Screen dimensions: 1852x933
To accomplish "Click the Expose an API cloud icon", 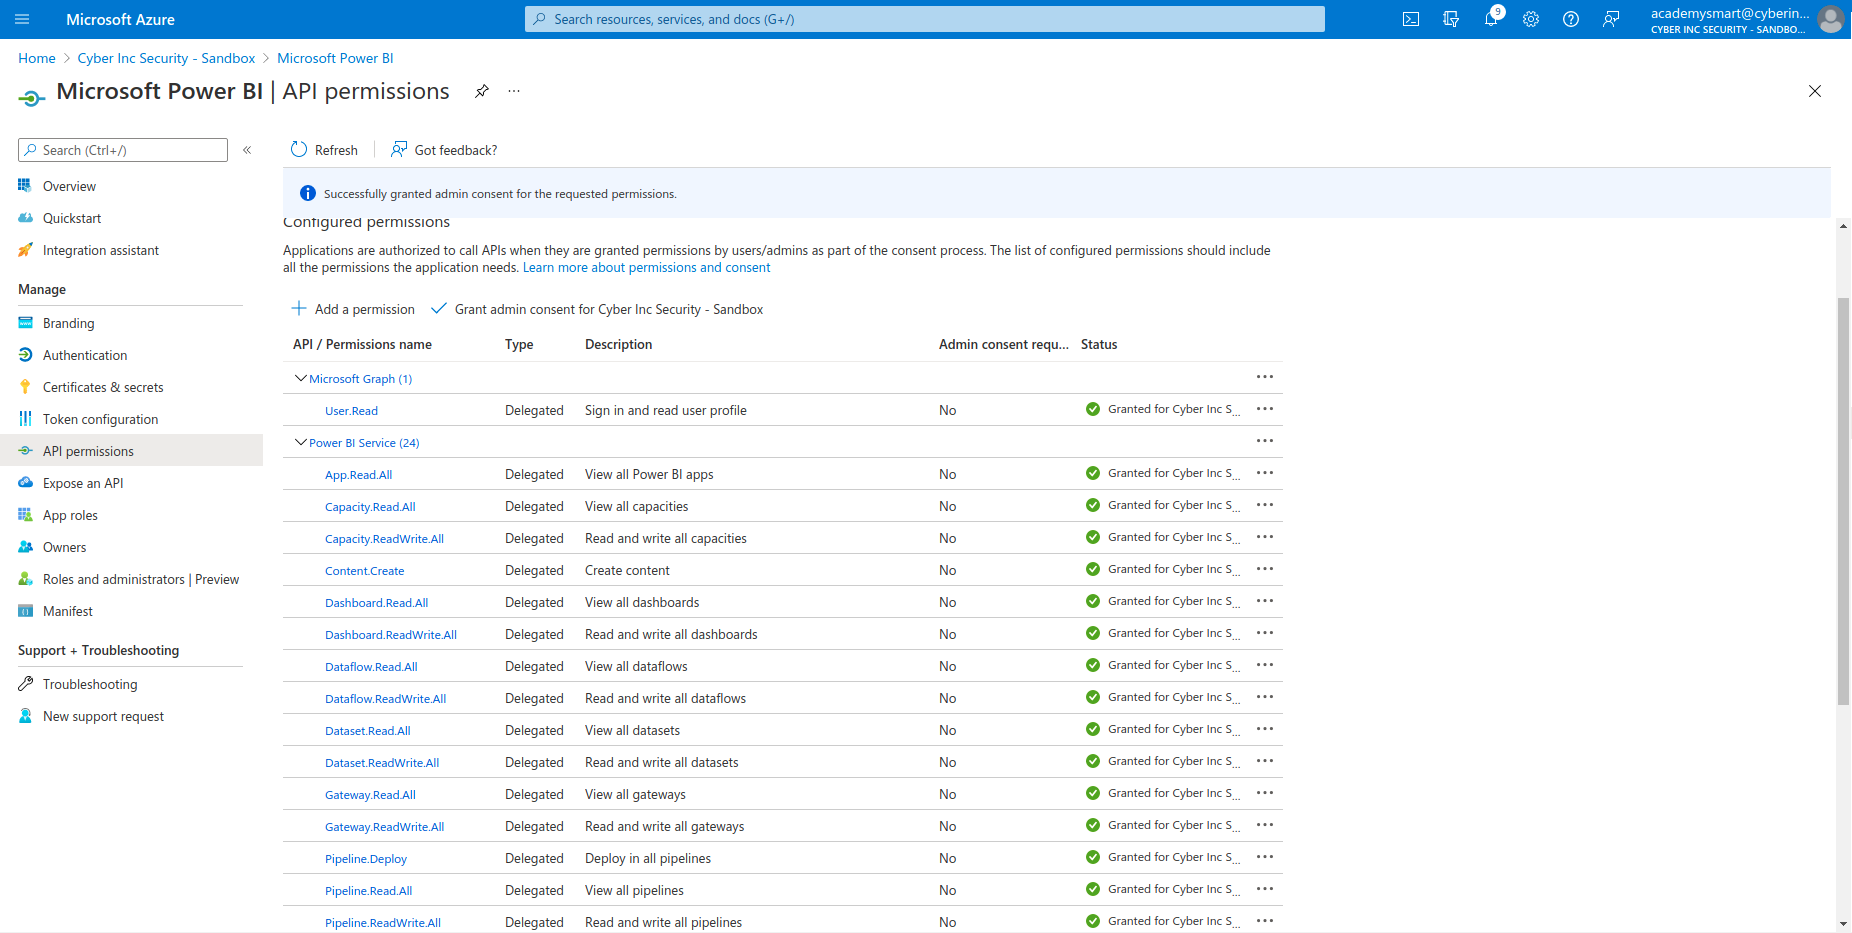I will point(25,483).
